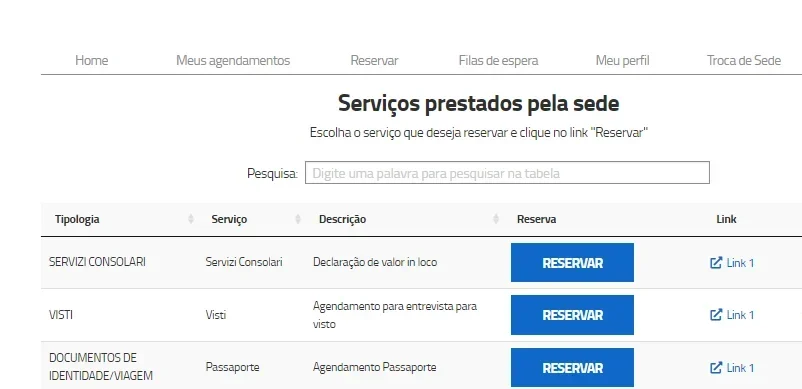Open the Reservar navigation tab
802x389 pixels.
click(374, 60)
